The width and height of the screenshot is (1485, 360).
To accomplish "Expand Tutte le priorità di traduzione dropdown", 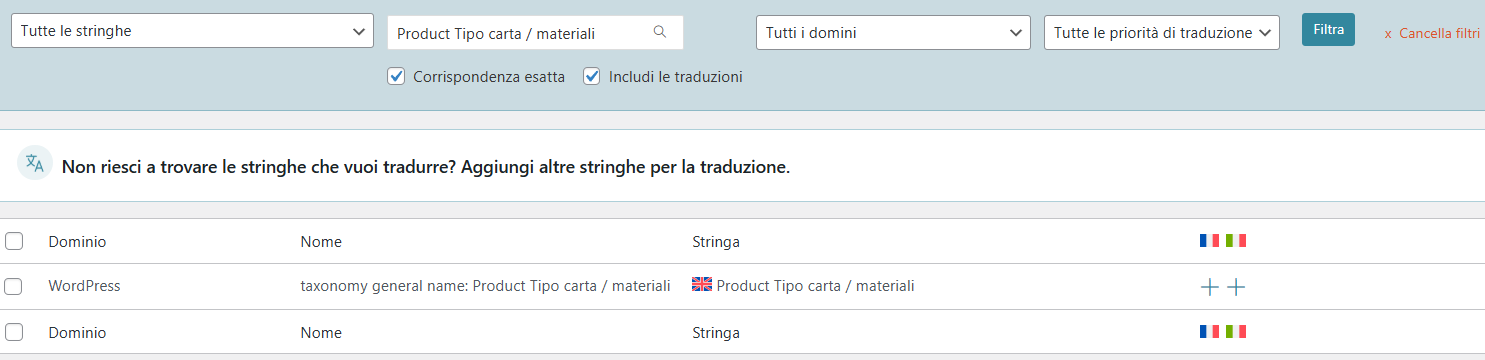I will point(1161,32).
